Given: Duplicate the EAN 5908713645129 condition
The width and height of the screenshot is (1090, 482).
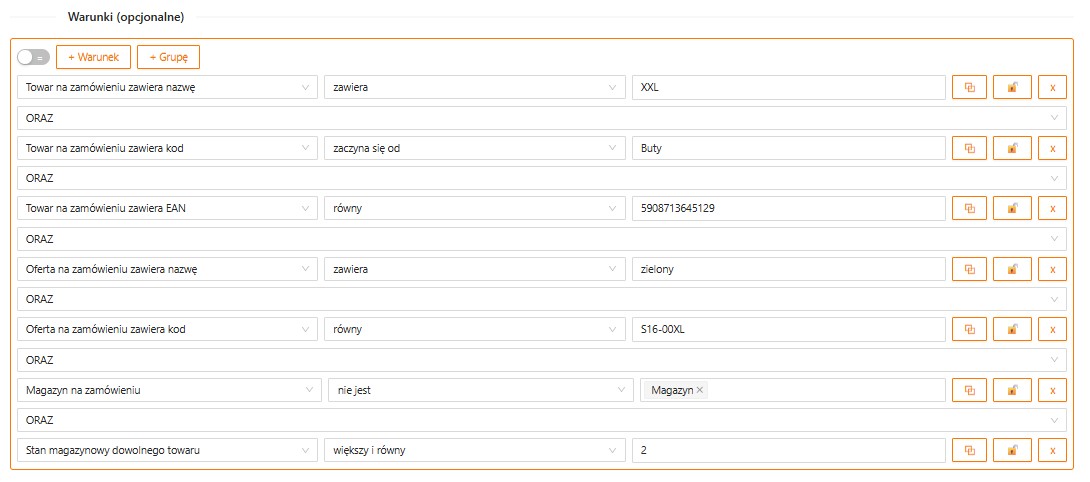Looking at the screenshot, I should pyautogui.click(x=969, y=209).
